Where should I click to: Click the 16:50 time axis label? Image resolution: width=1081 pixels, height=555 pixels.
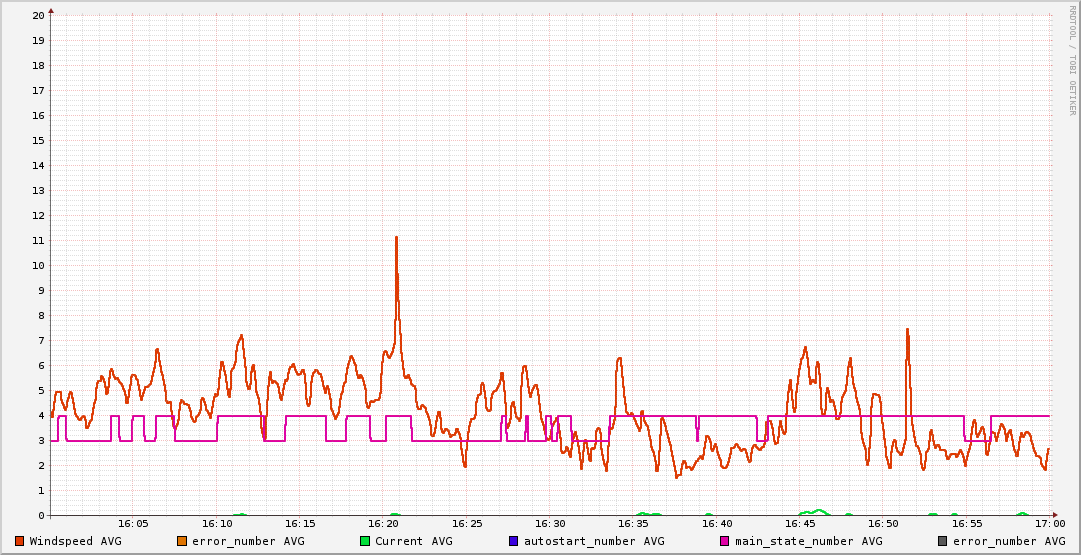(x=883, y=523)
